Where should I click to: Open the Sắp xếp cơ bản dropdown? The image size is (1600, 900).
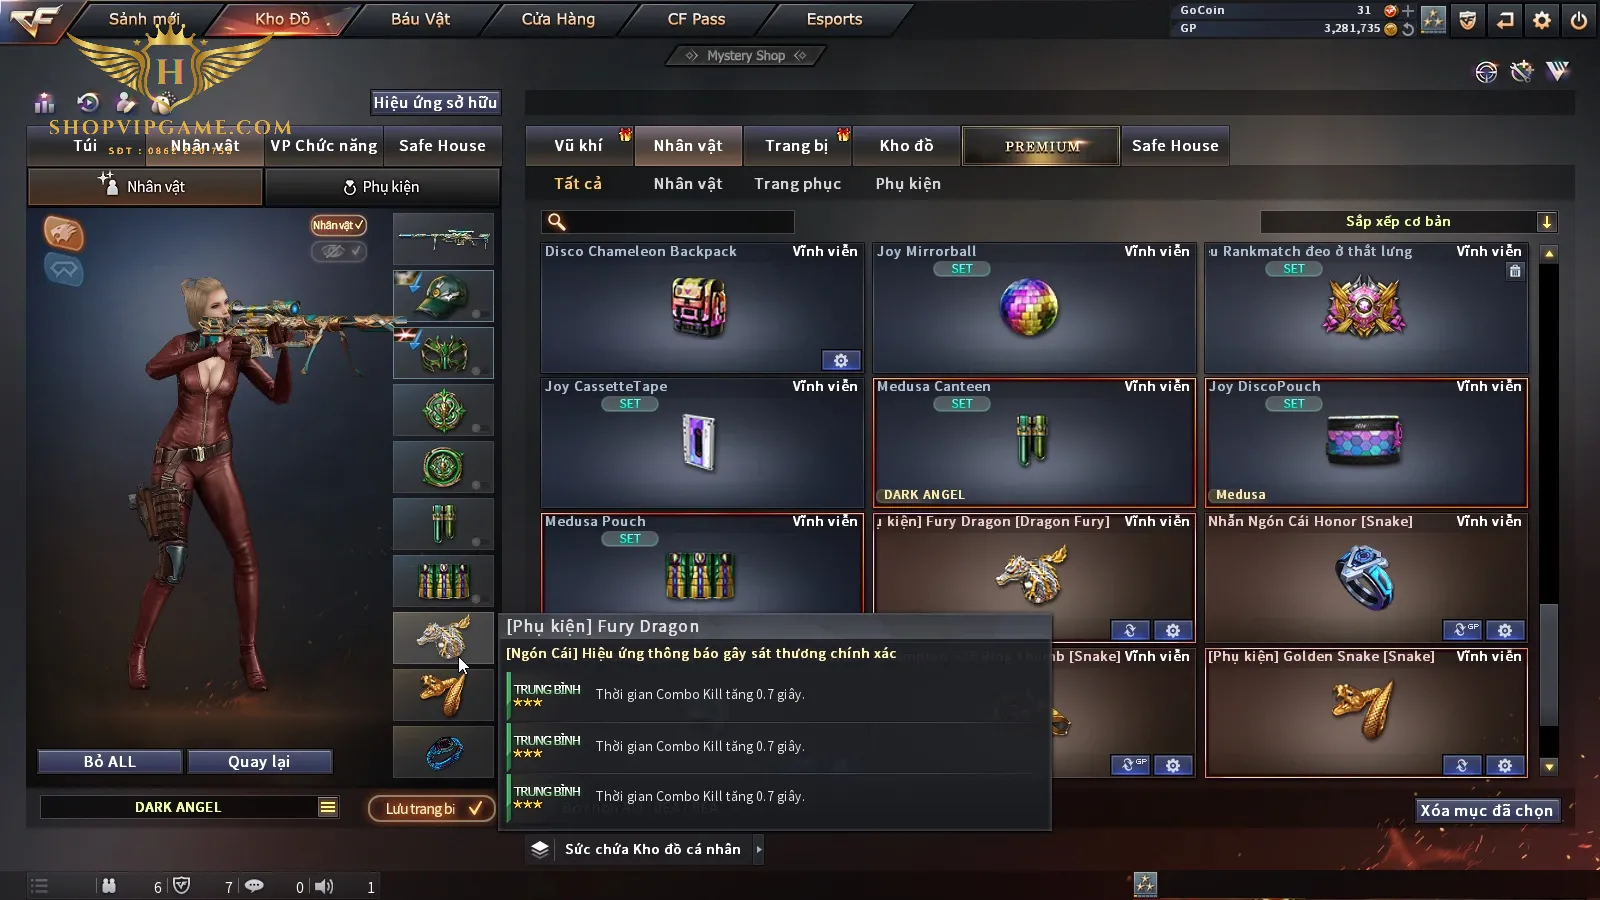[1408, 222]
